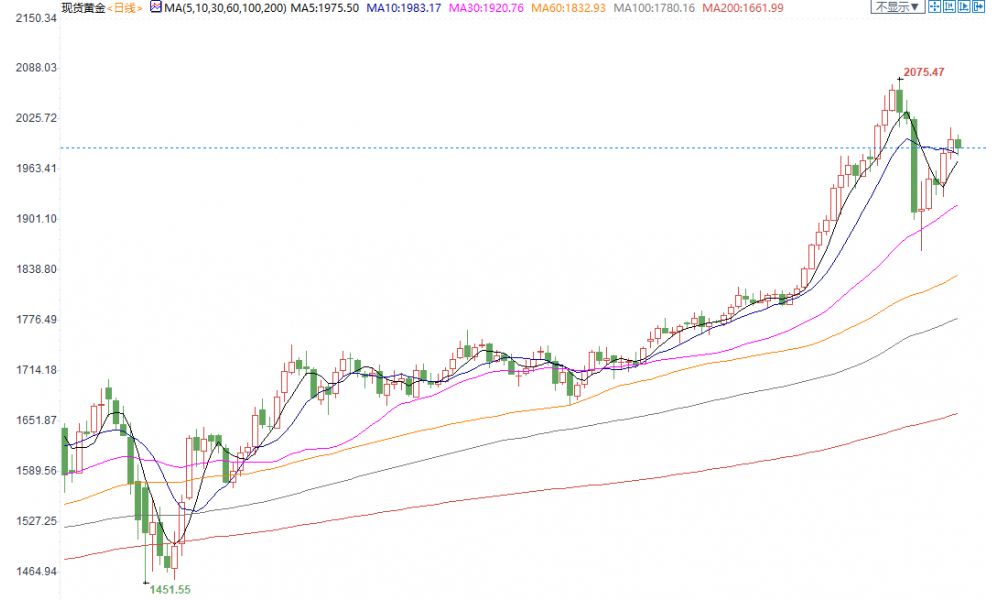Click the second icon right of 不显示 dropdown

click(951, 7)
